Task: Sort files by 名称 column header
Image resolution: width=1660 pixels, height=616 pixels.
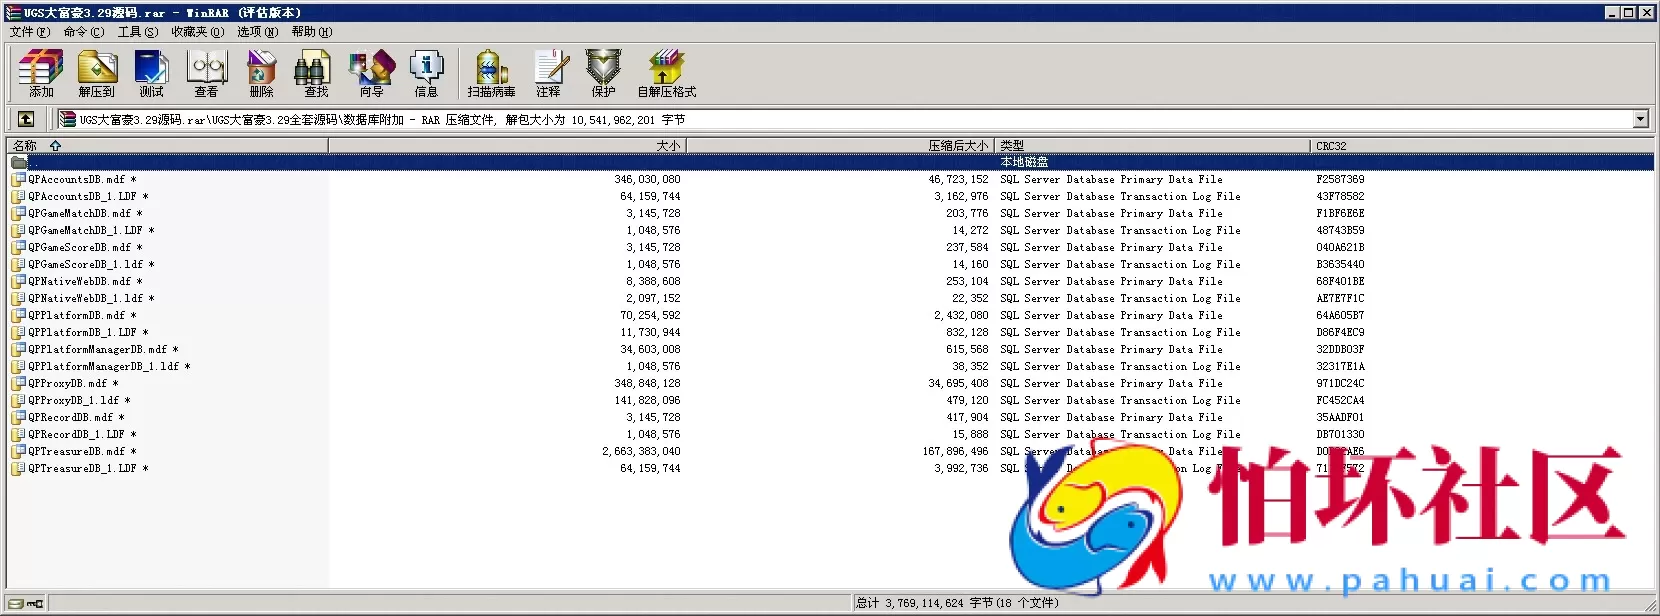Action: 25,146
